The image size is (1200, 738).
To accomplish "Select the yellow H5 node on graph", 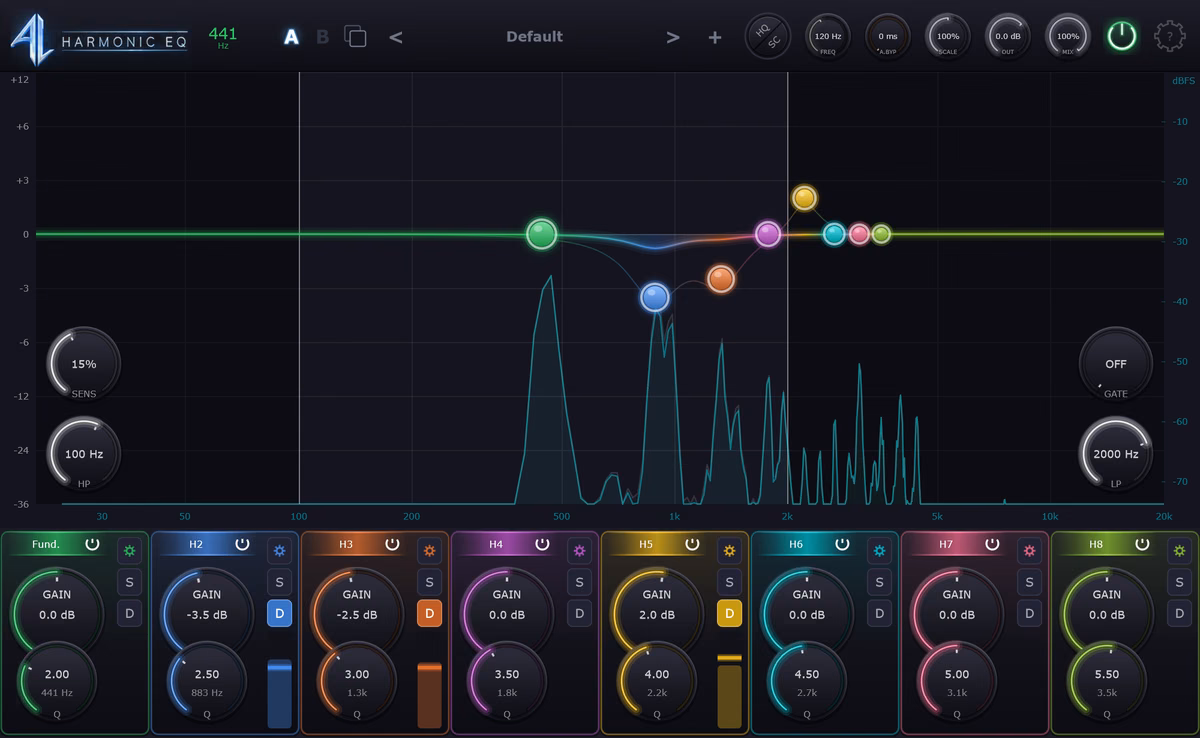I will point(805,197).
